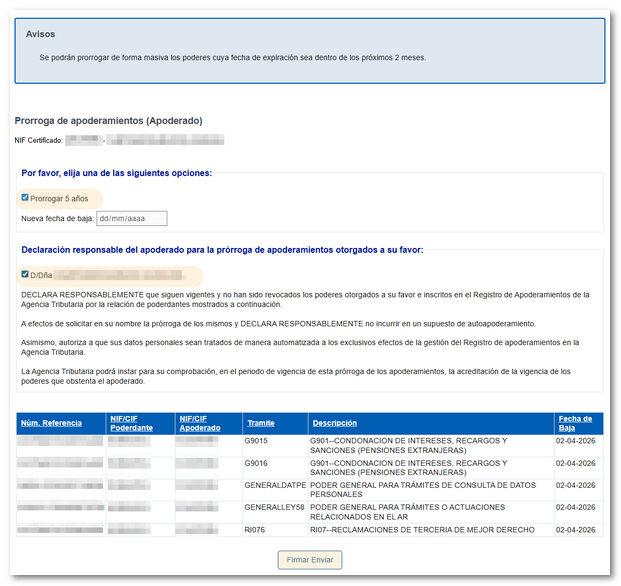Viewport: 621px width, 586px height.
Task: Click the fecha de baja in RI076 row
Action: tap(576, 530)
